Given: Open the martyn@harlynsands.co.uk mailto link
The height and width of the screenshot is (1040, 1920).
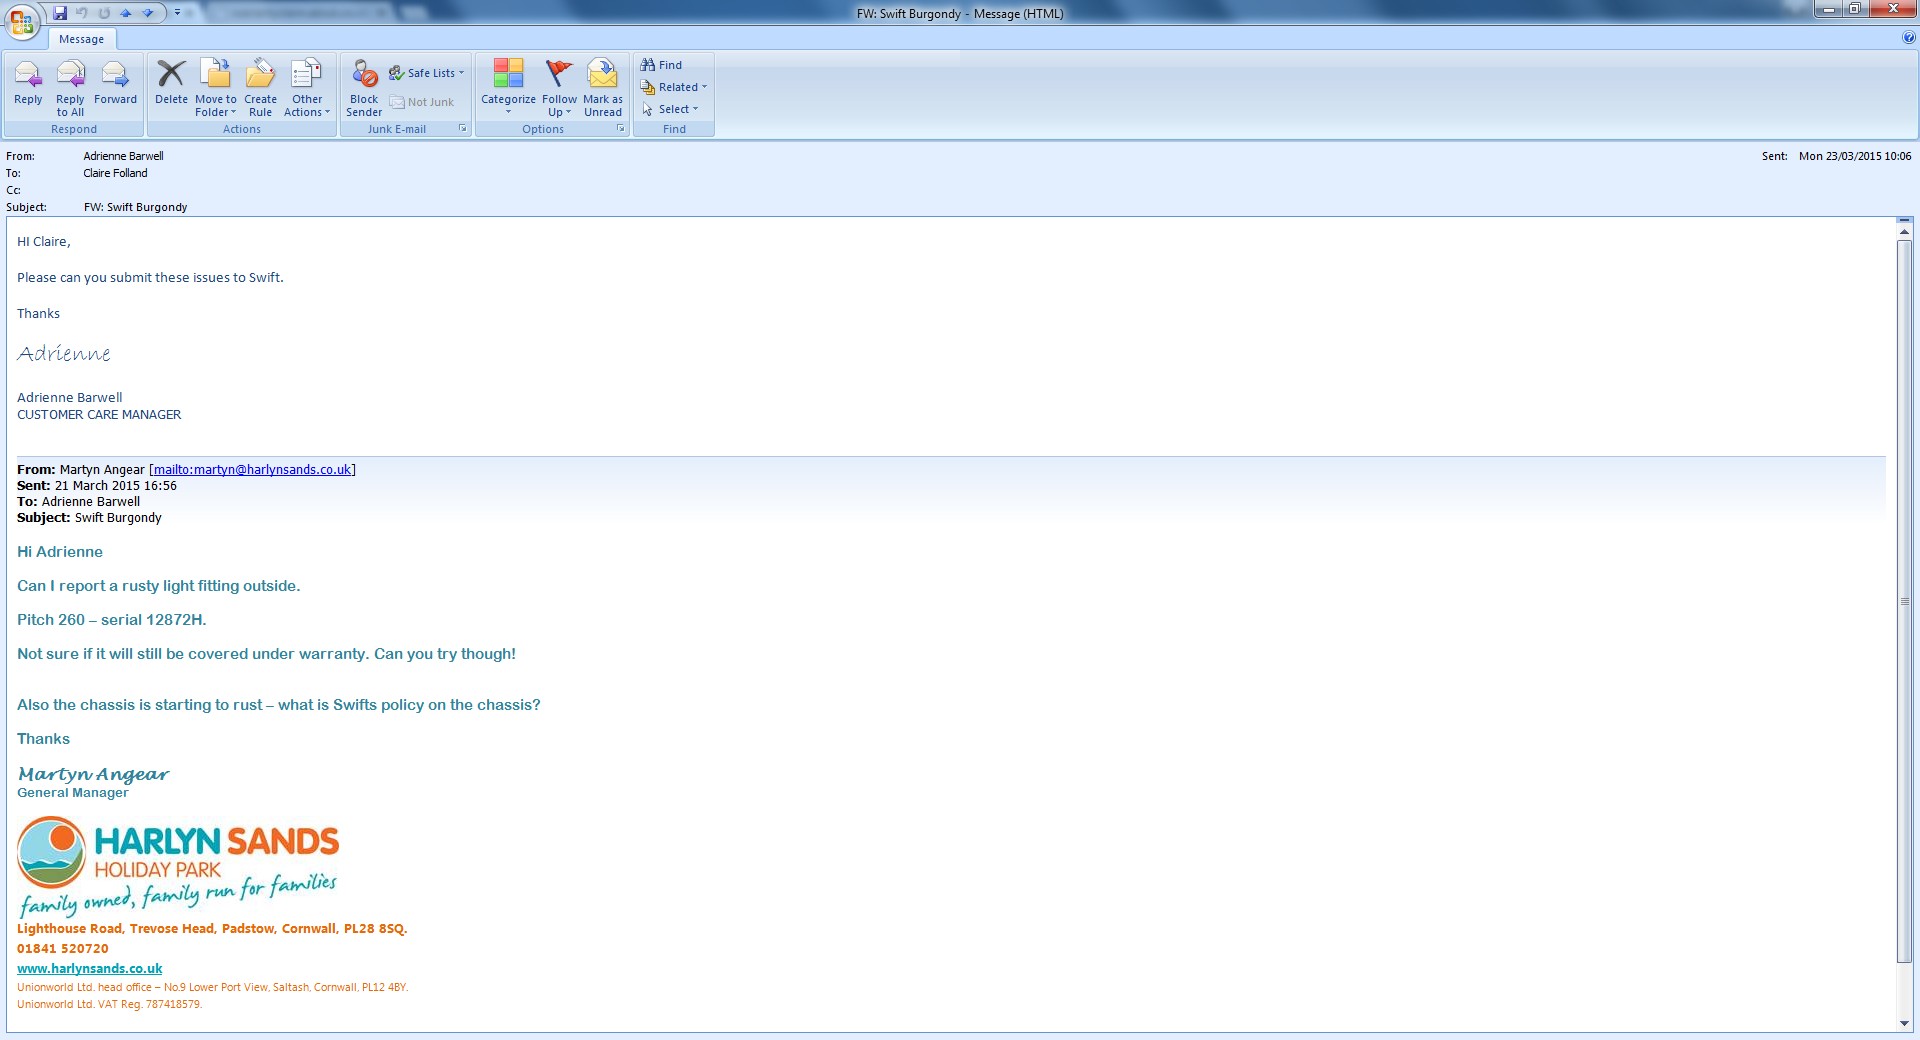Looking at the screenshot, I should [x=252, y=469].
